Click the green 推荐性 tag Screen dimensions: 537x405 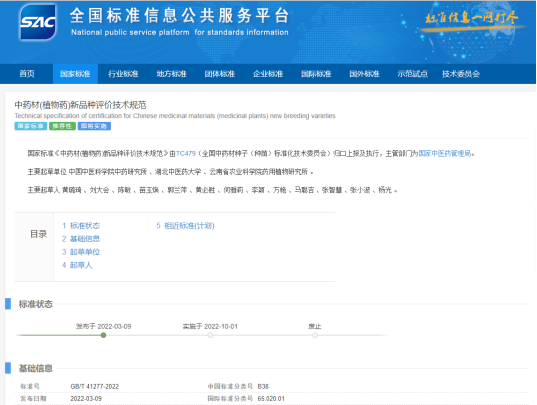[x=62, y=126]
